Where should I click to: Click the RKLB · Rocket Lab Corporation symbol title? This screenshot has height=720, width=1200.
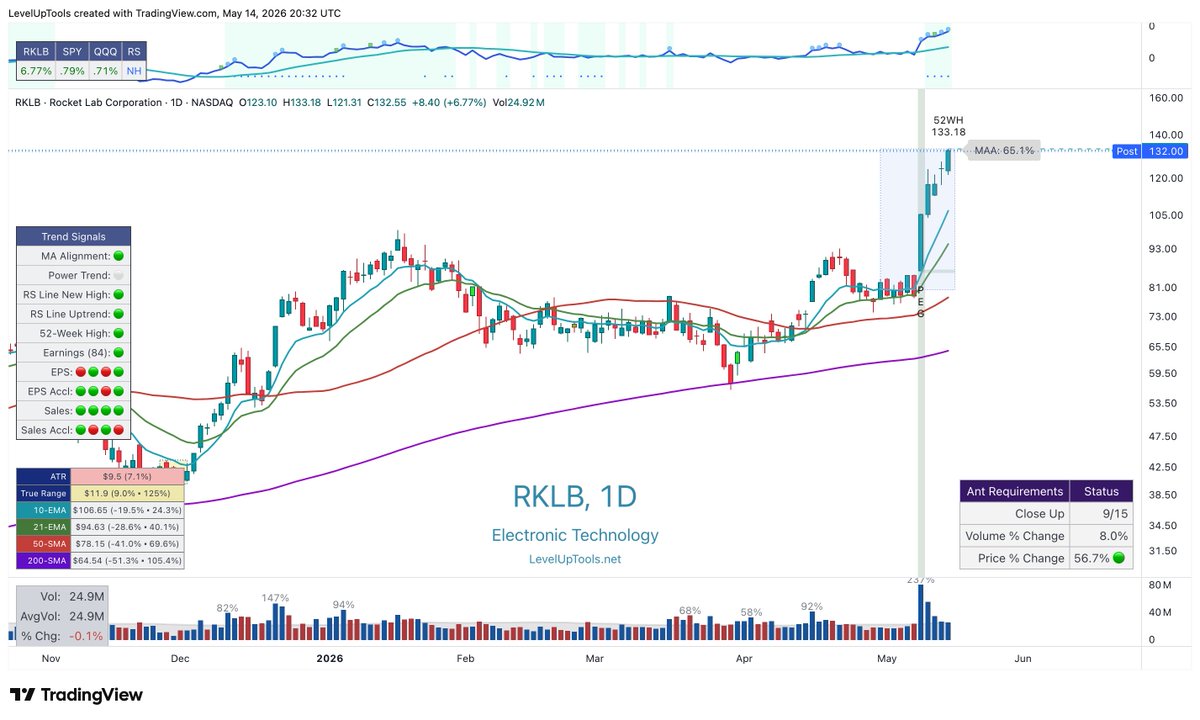[89, 102]
